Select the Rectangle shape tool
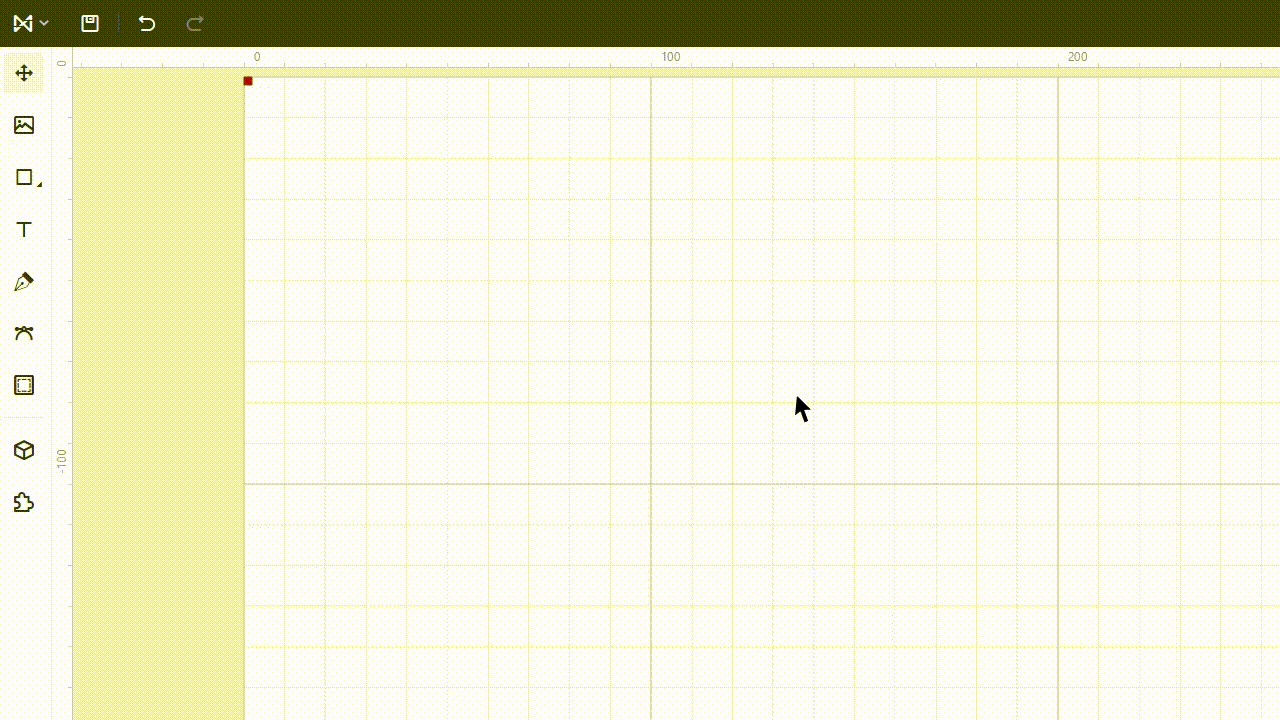1280x720 pixels. 24,177
